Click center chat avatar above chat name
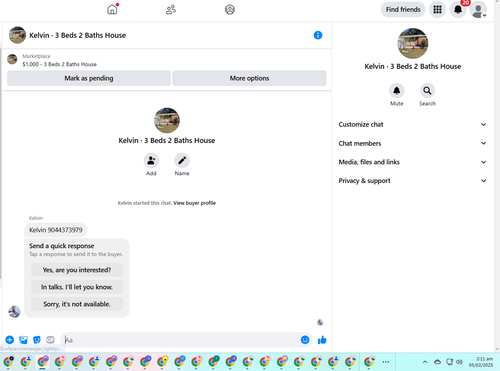The height and width of the screenshot is (371, 500). (x=167, y=120)
